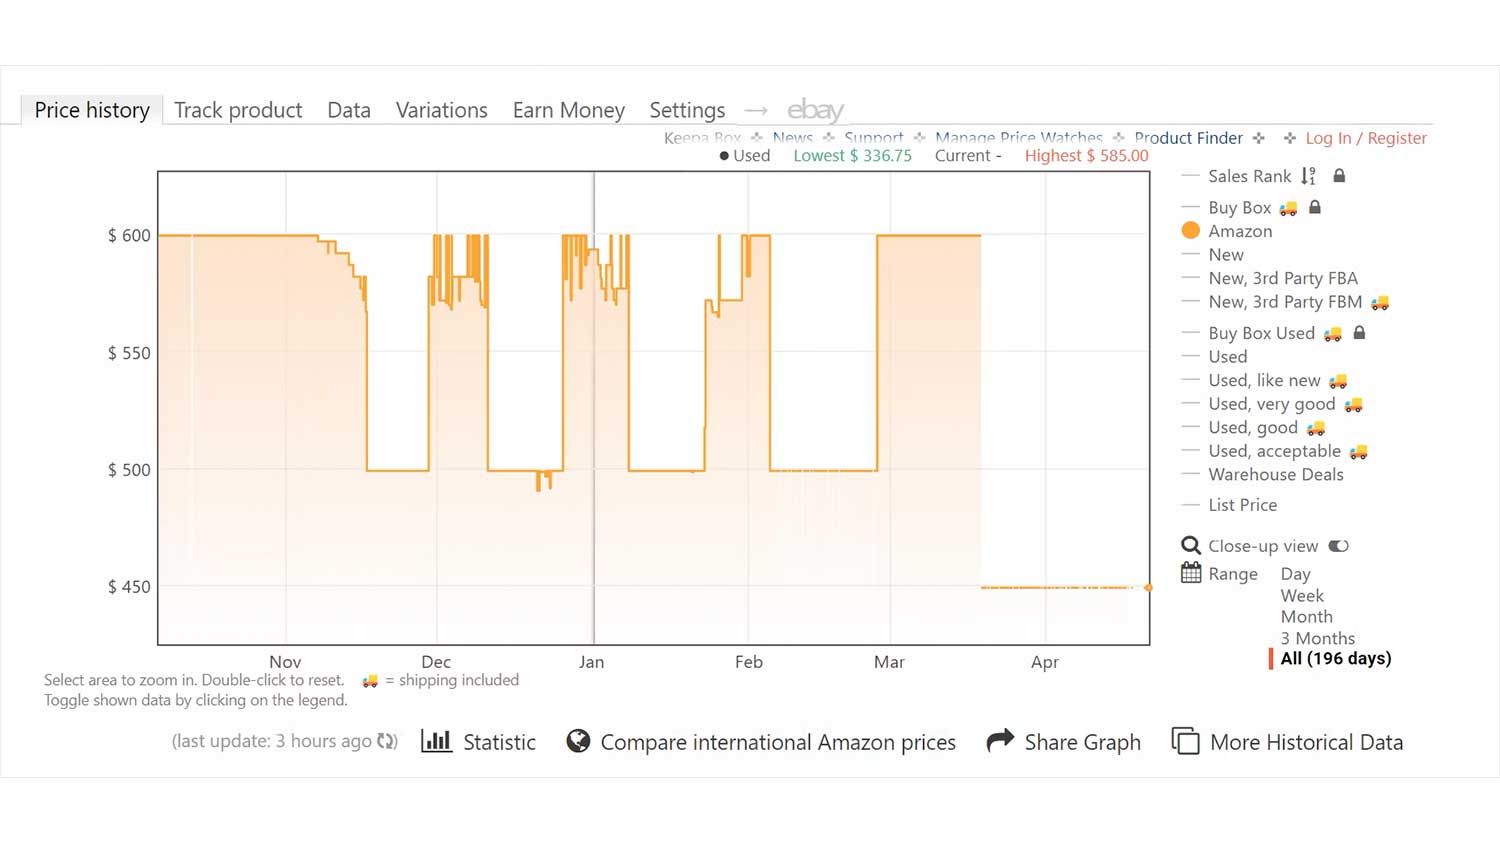The height and width of the screenshot is (844, 1500).
Task: Switch to the Track product tab
Action: point(238,110)
